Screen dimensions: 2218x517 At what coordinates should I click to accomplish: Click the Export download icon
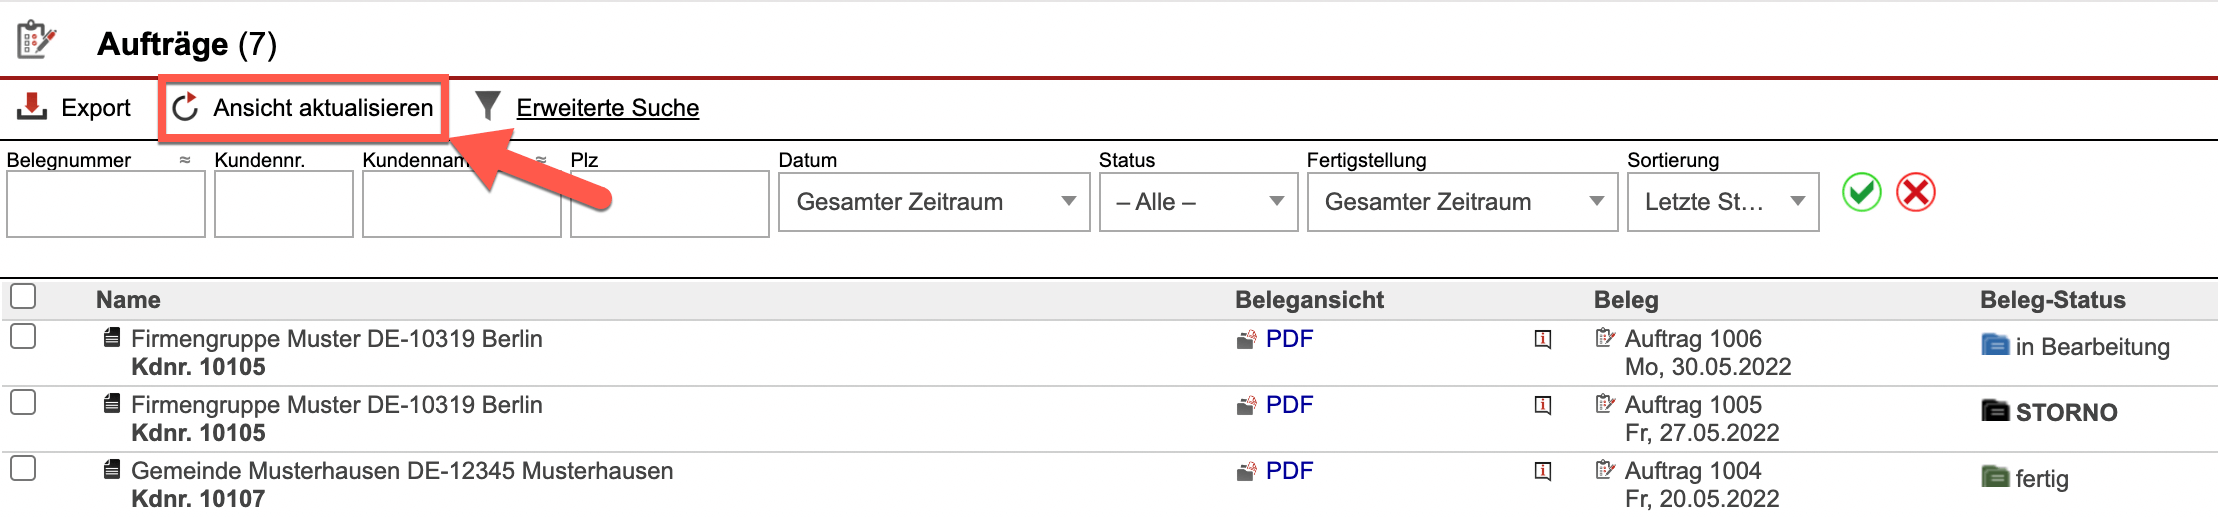click(x=32, y=106)
